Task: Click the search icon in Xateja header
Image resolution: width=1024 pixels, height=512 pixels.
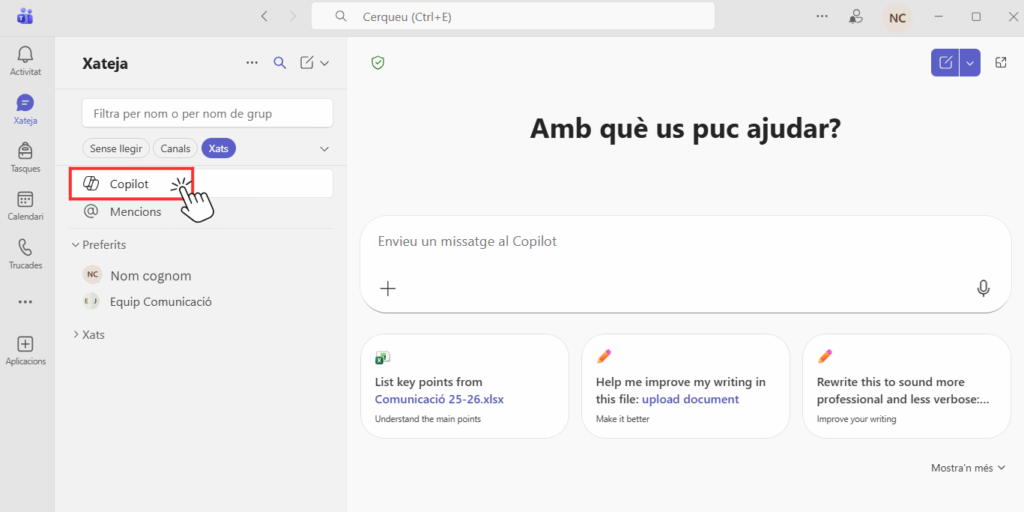Action: pyautogui.click(x=280, y=63)
